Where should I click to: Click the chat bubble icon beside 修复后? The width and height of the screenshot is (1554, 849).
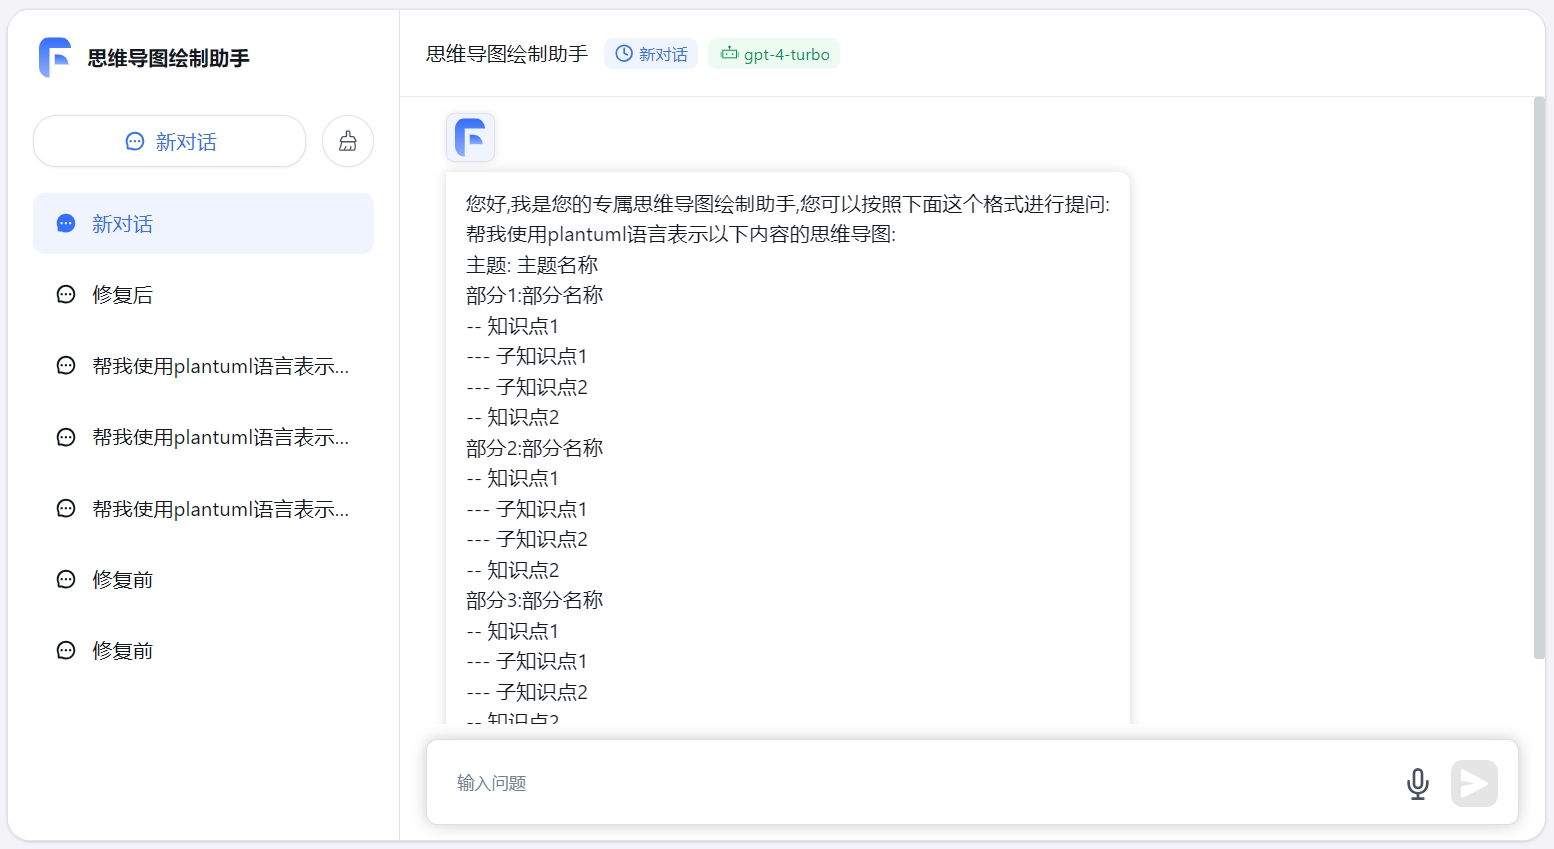click(66, 295)
